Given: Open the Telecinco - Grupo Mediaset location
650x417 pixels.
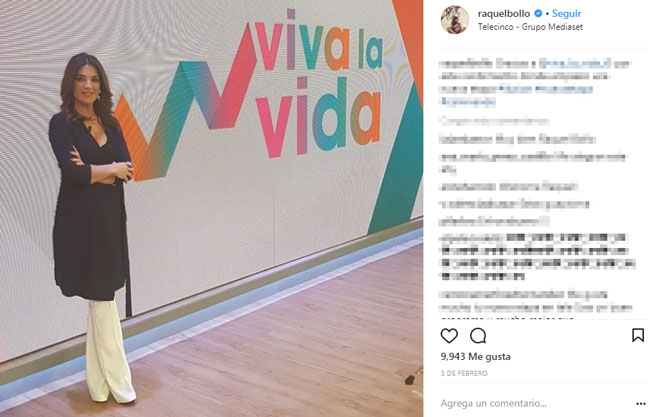Looking at the screenshot, I should click(530, 27).
